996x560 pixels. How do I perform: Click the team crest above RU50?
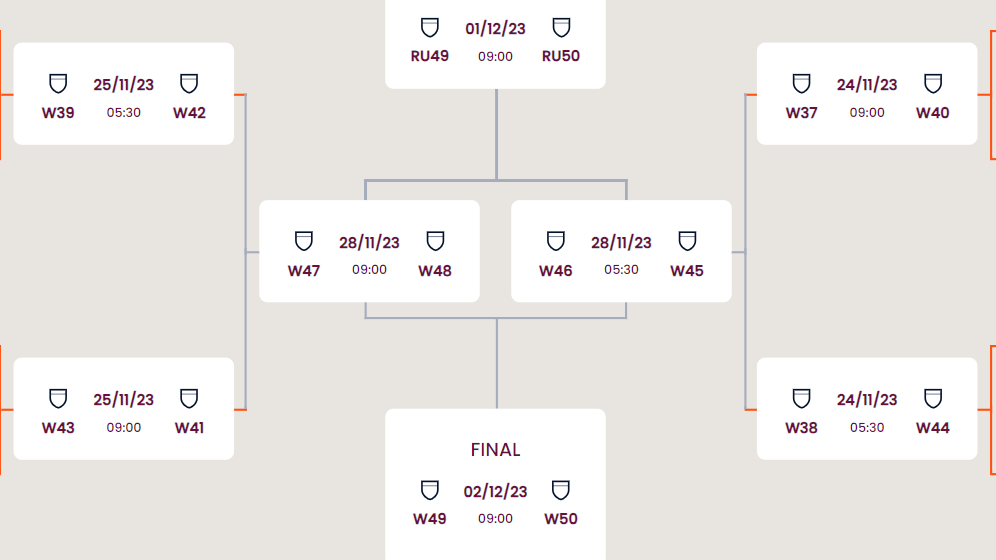[x=561, y=27]
